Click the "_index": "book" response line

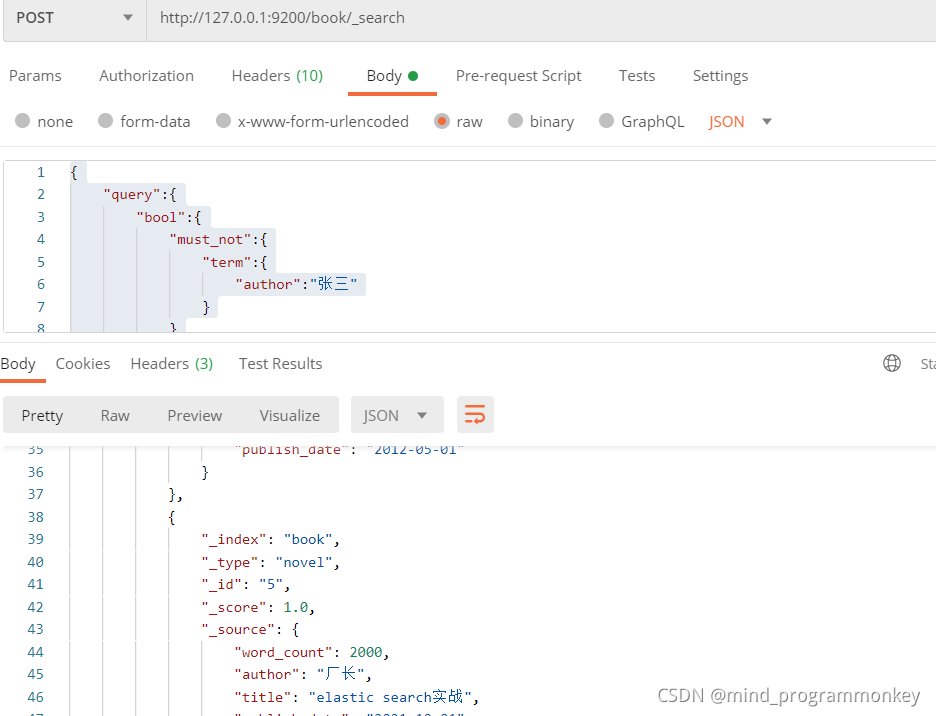click(271, 539)
